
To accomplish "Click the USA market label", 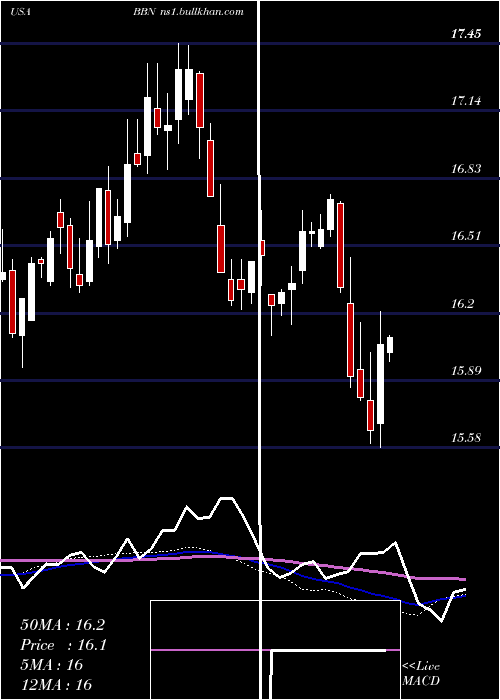I will pos(20,12).
